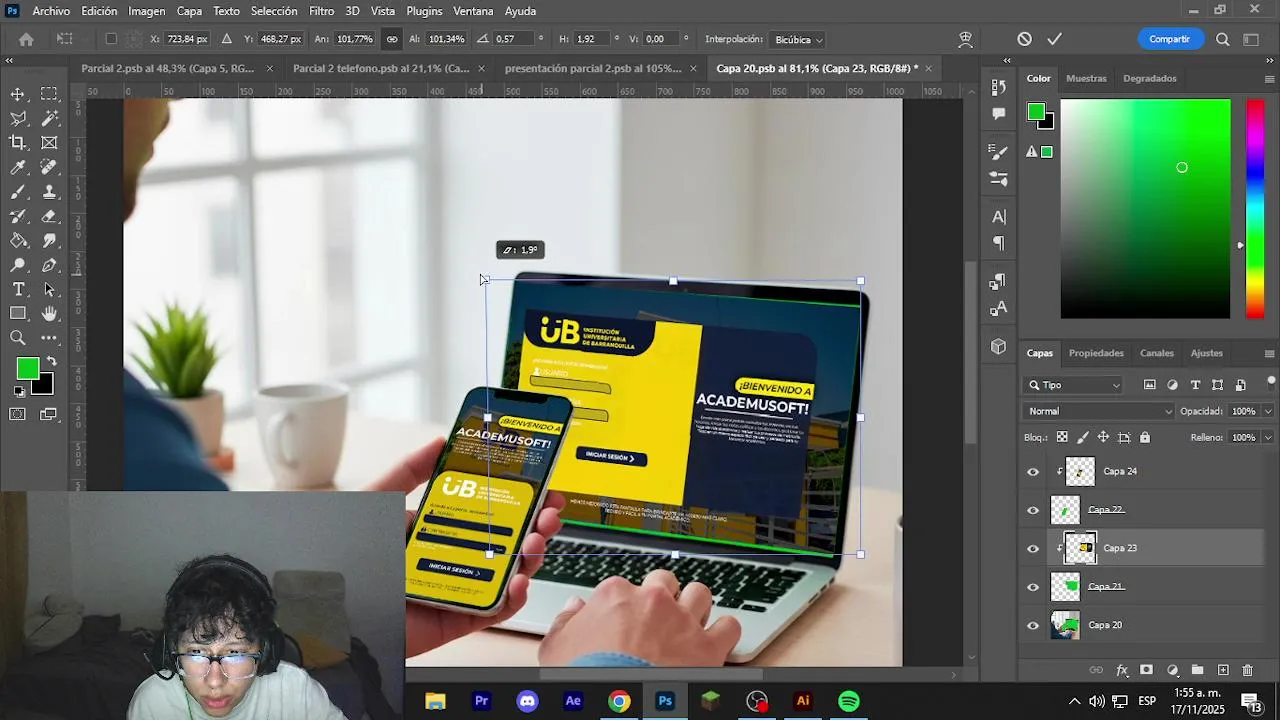This screenshot has width=1280, height=720.
Task: Swap foreground and background colors
Action: [51, 362]
